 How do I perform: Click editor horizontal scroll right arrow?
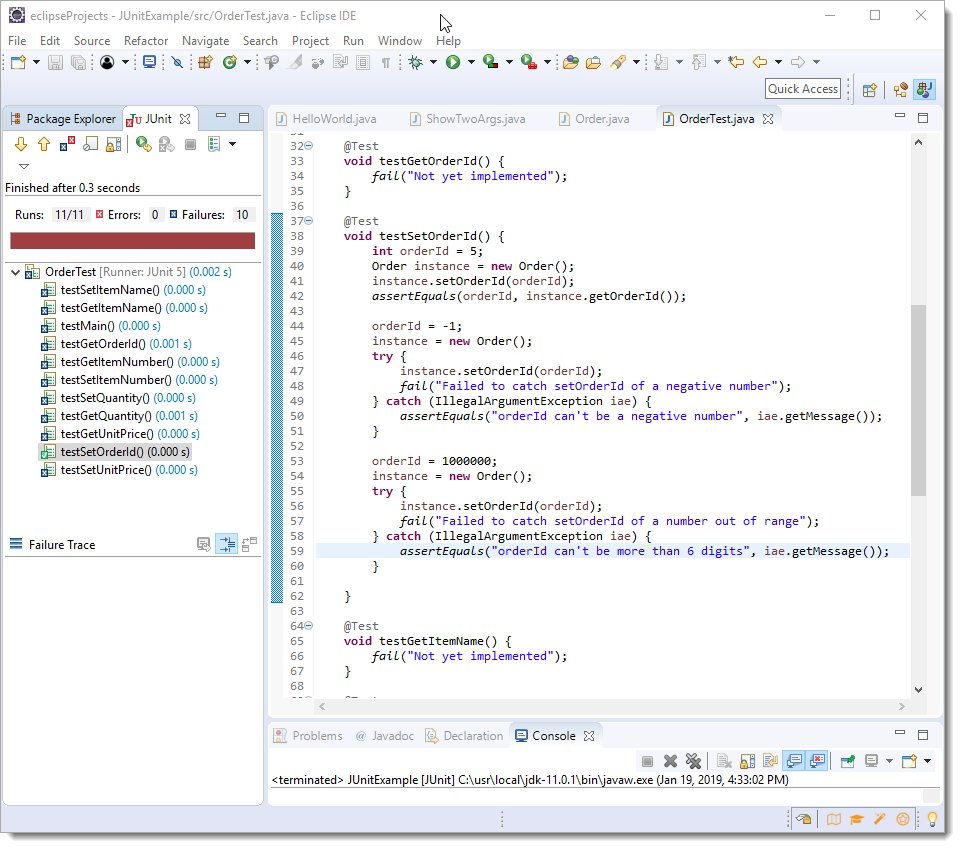(901, 707)
